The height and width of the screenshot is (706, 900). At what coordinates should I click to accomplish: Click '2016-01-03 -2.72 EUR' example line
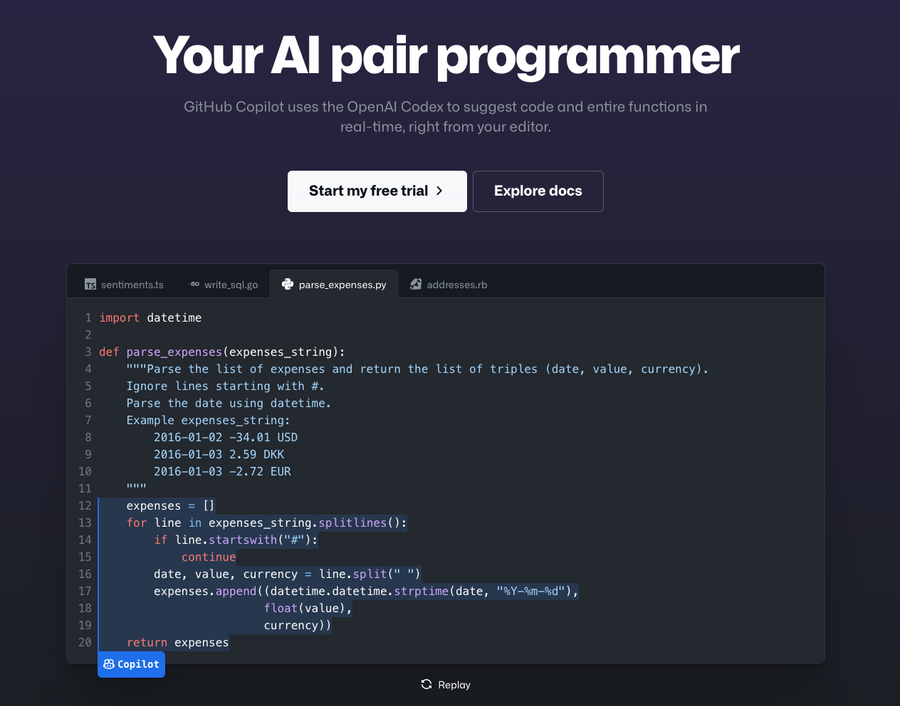[x=222, y=471]
